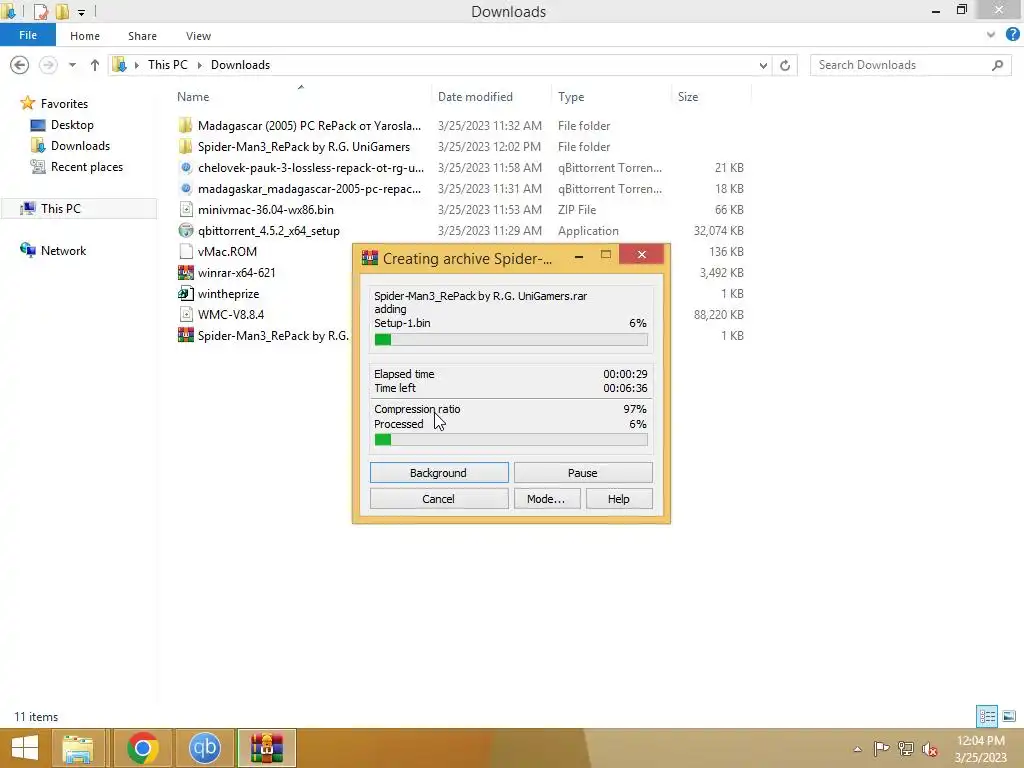
Task: Launch Google Chrome from the taskbar
Action: click(x=143, y=748)
